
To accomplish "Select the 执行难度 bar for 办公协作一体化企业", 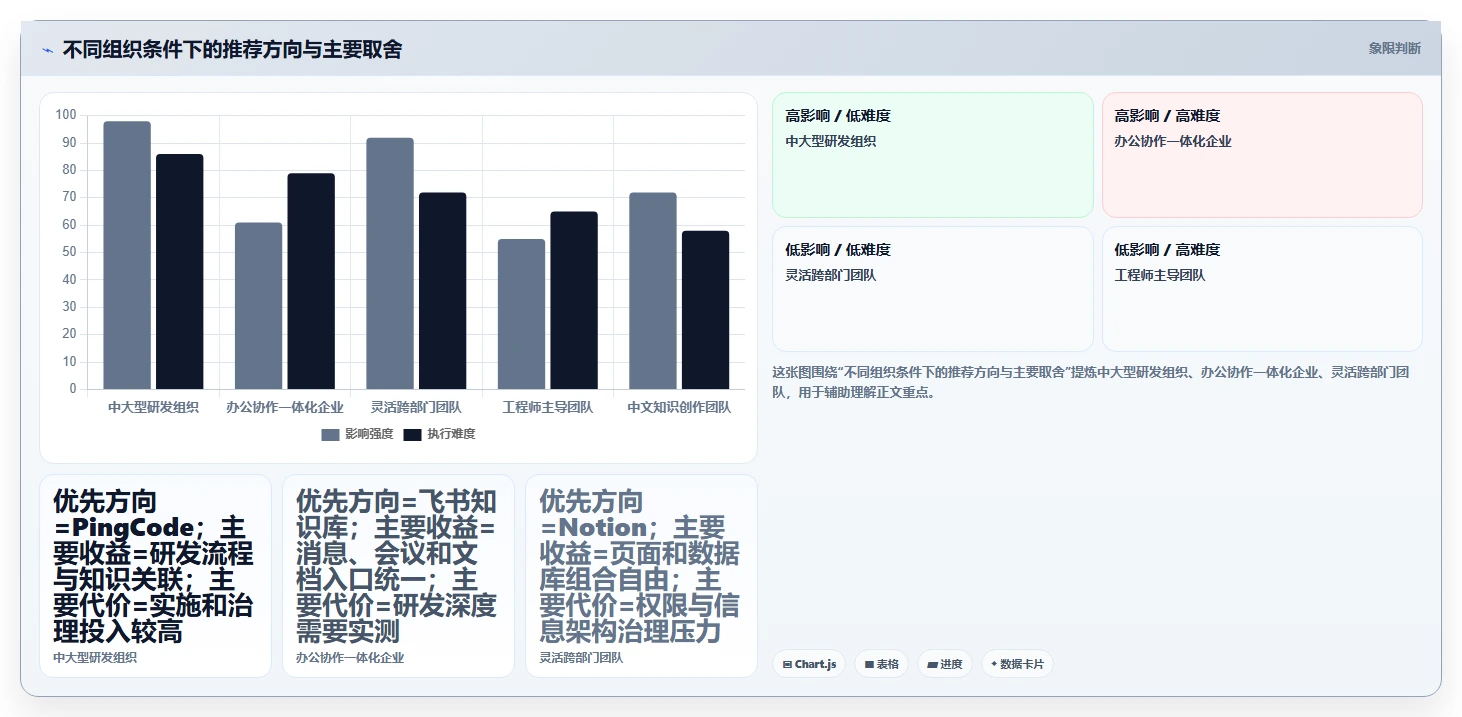I will (311, 281).
